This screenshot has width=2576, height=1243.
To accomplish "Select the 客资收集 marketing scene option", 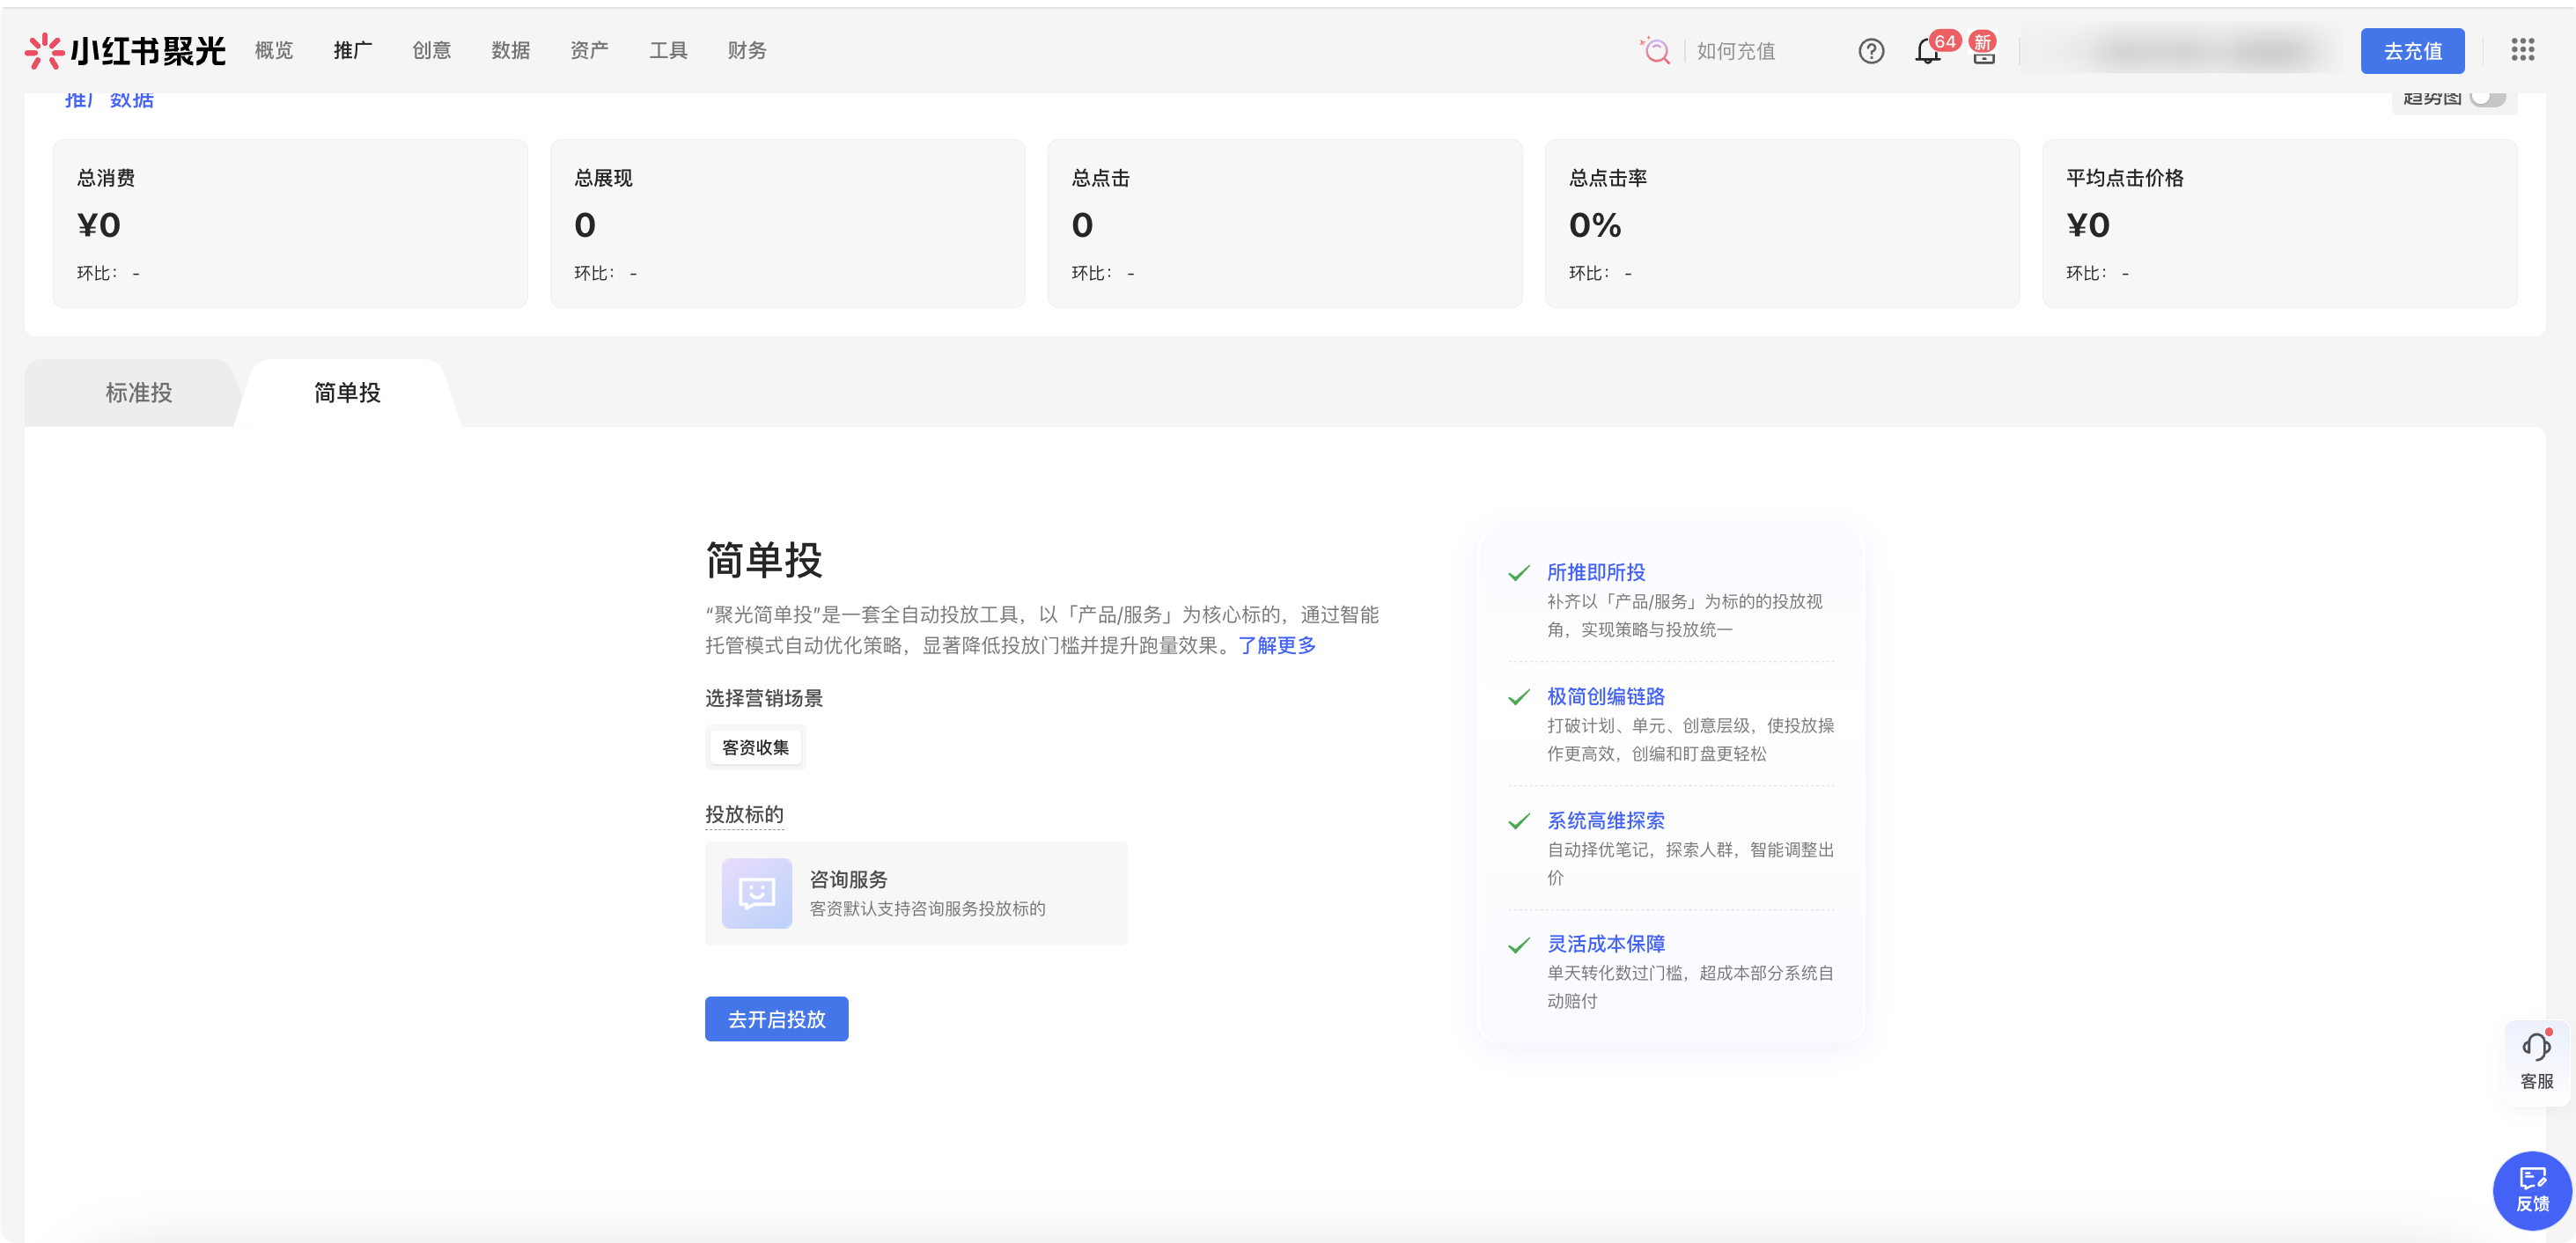I will point(755,747).
